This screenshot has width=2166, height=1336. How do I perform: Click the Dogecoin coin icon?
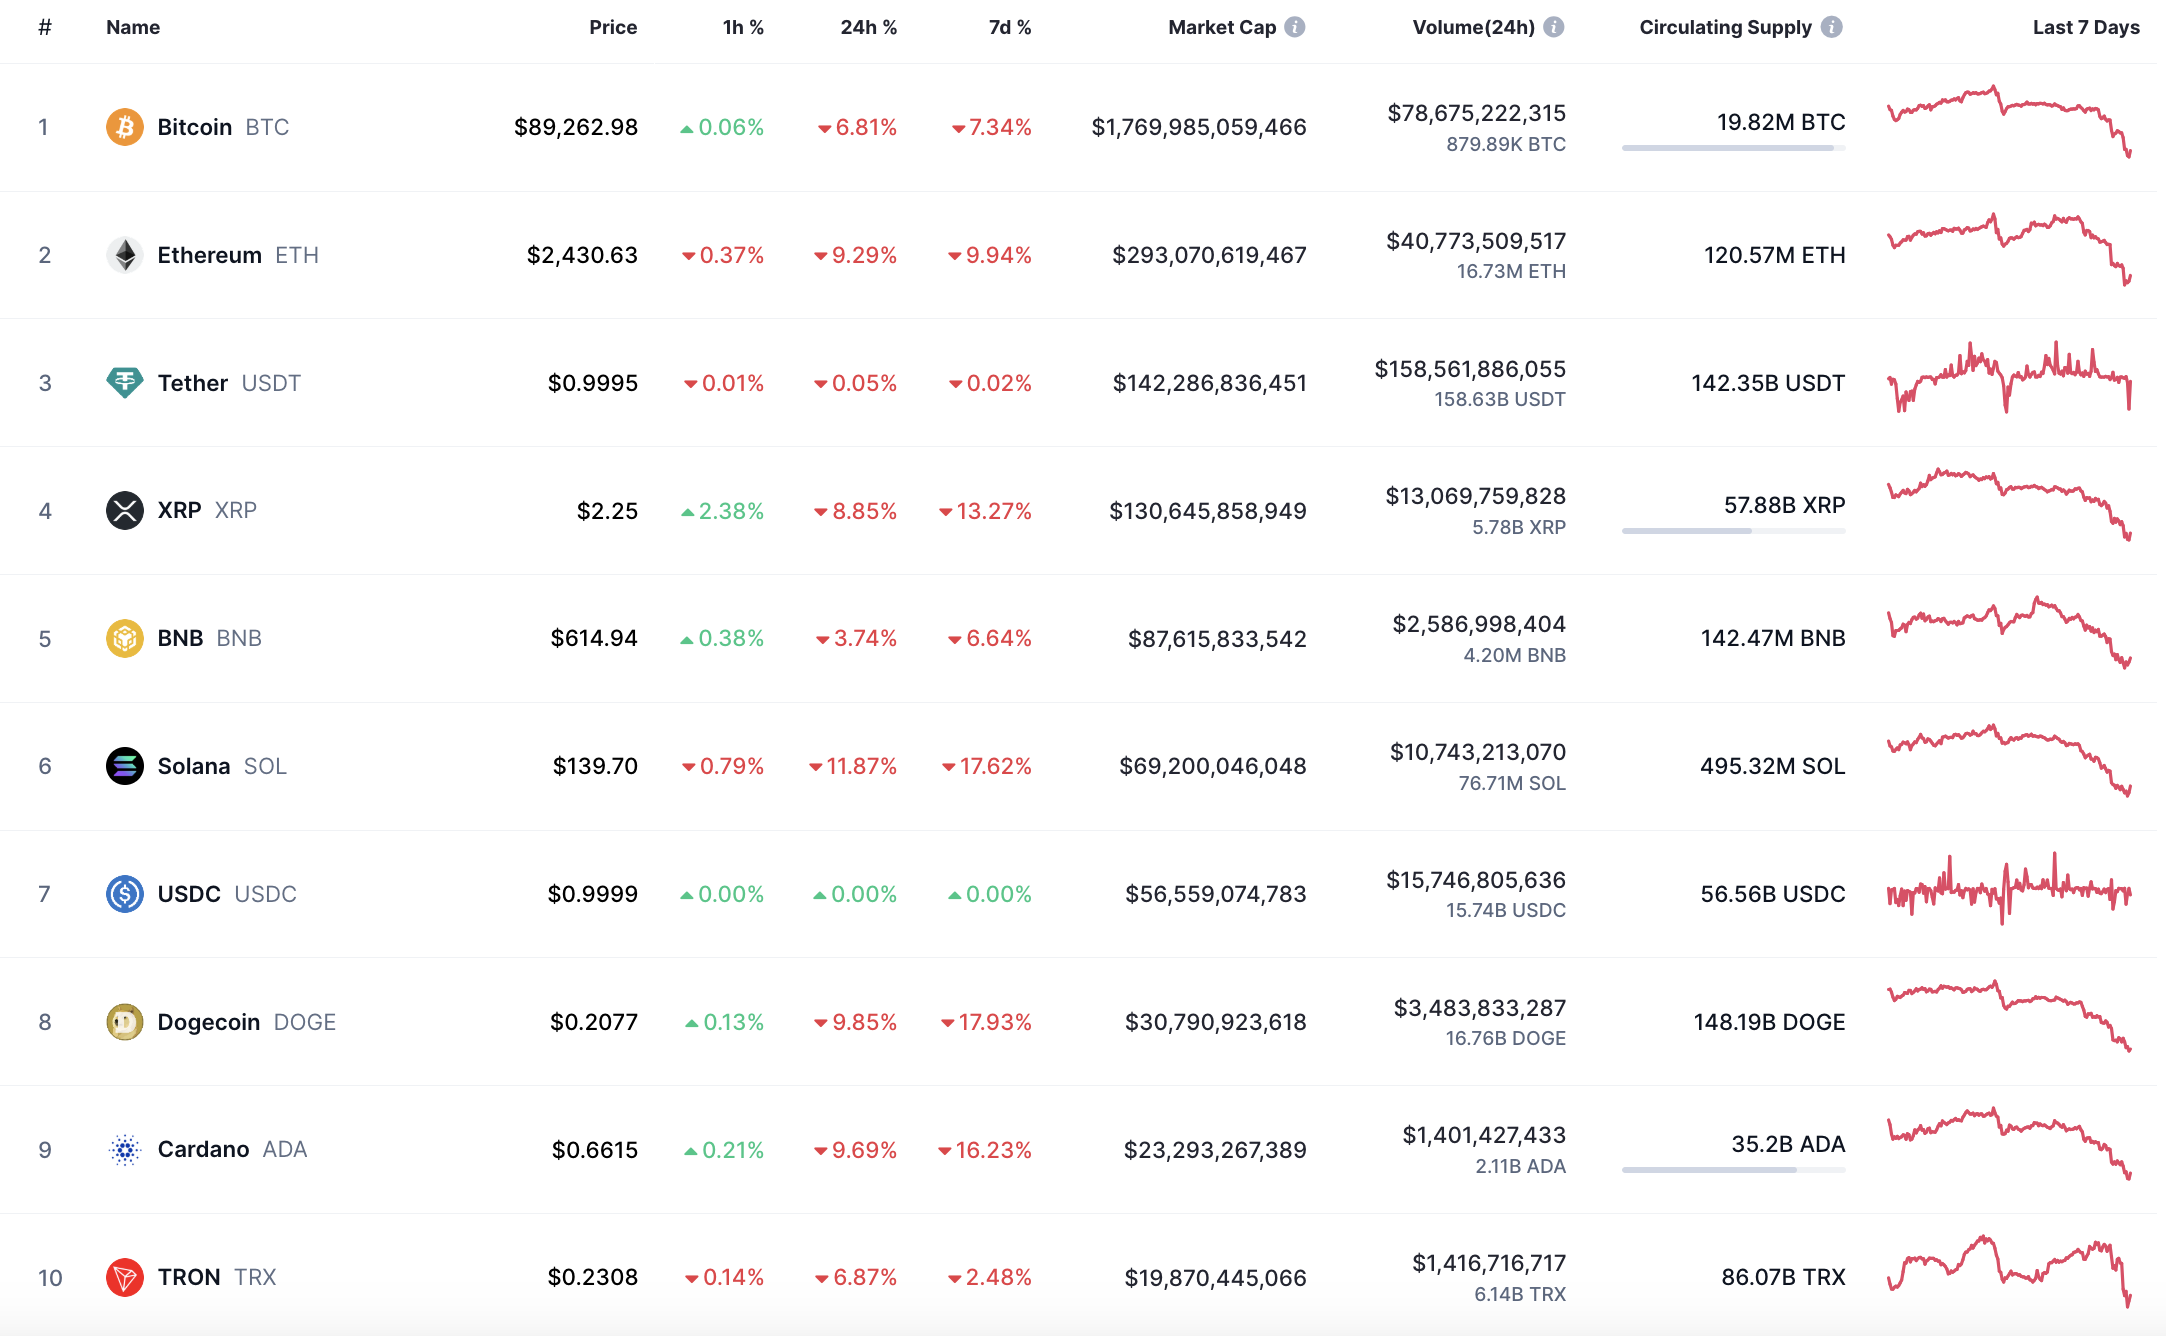125,1022
